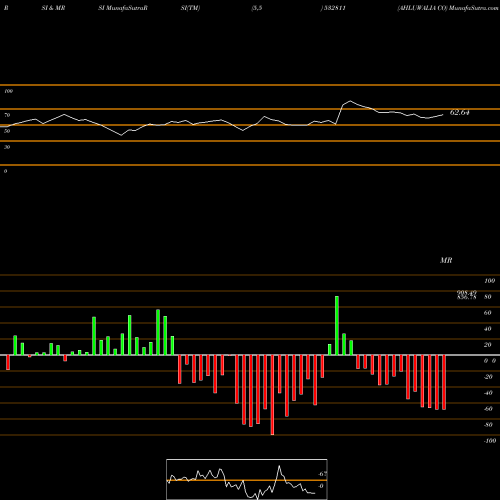The height and width of the screenshot is (500, 500).
Task: Click the RSI axis label 50
Action: 7,131
